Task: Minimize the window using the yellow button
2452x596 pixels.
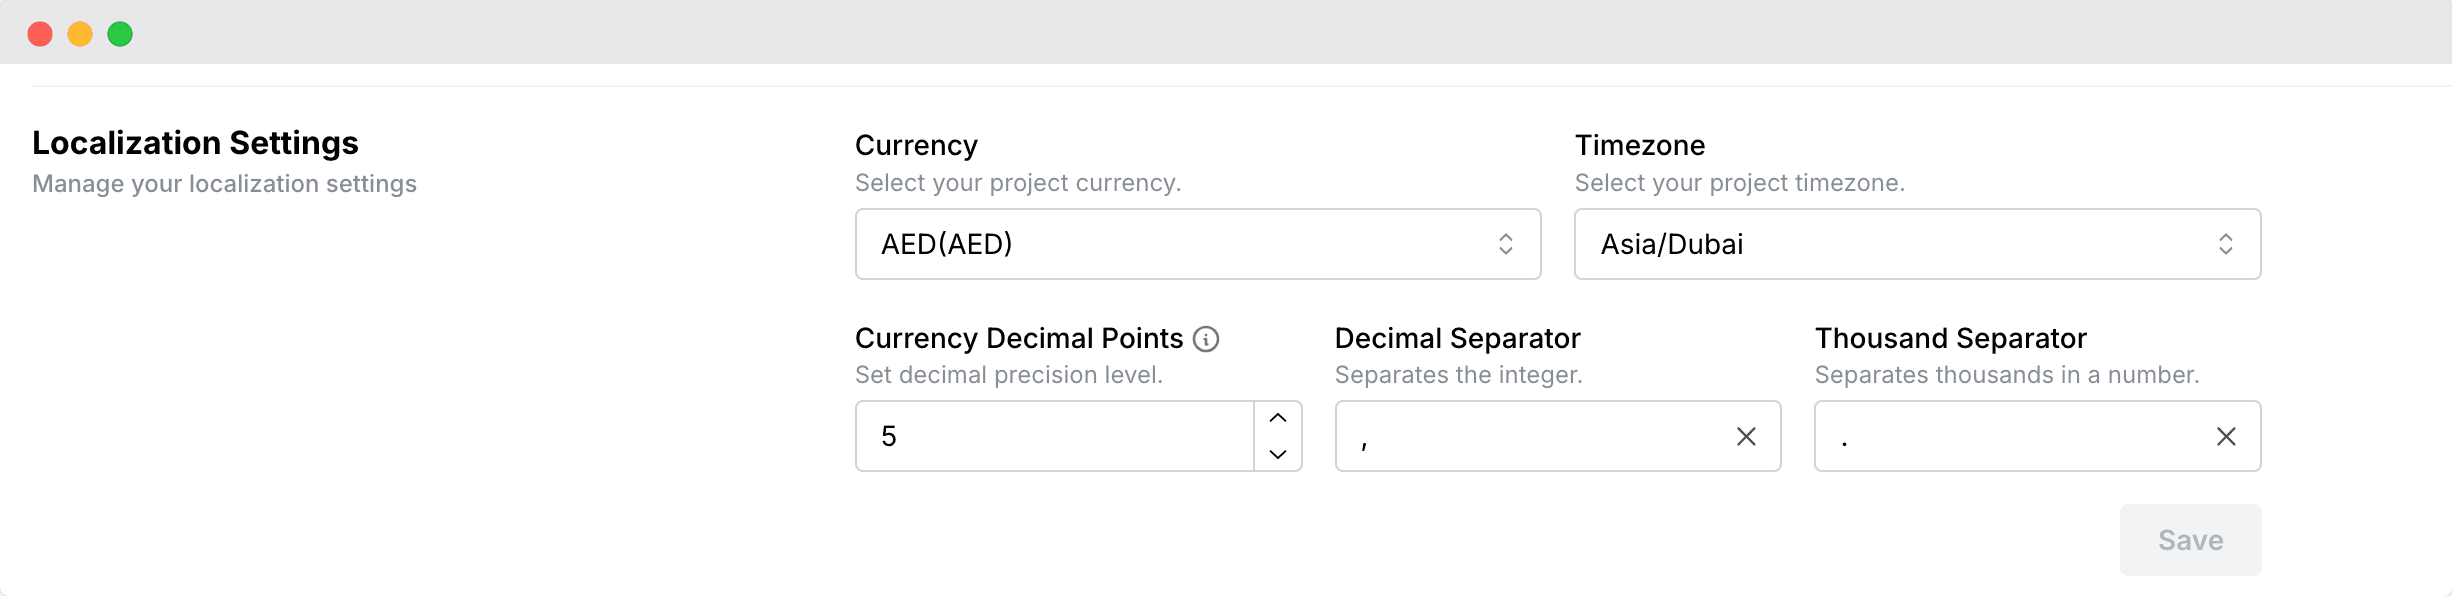Action: pyautogui.click(x=80, y=34)
